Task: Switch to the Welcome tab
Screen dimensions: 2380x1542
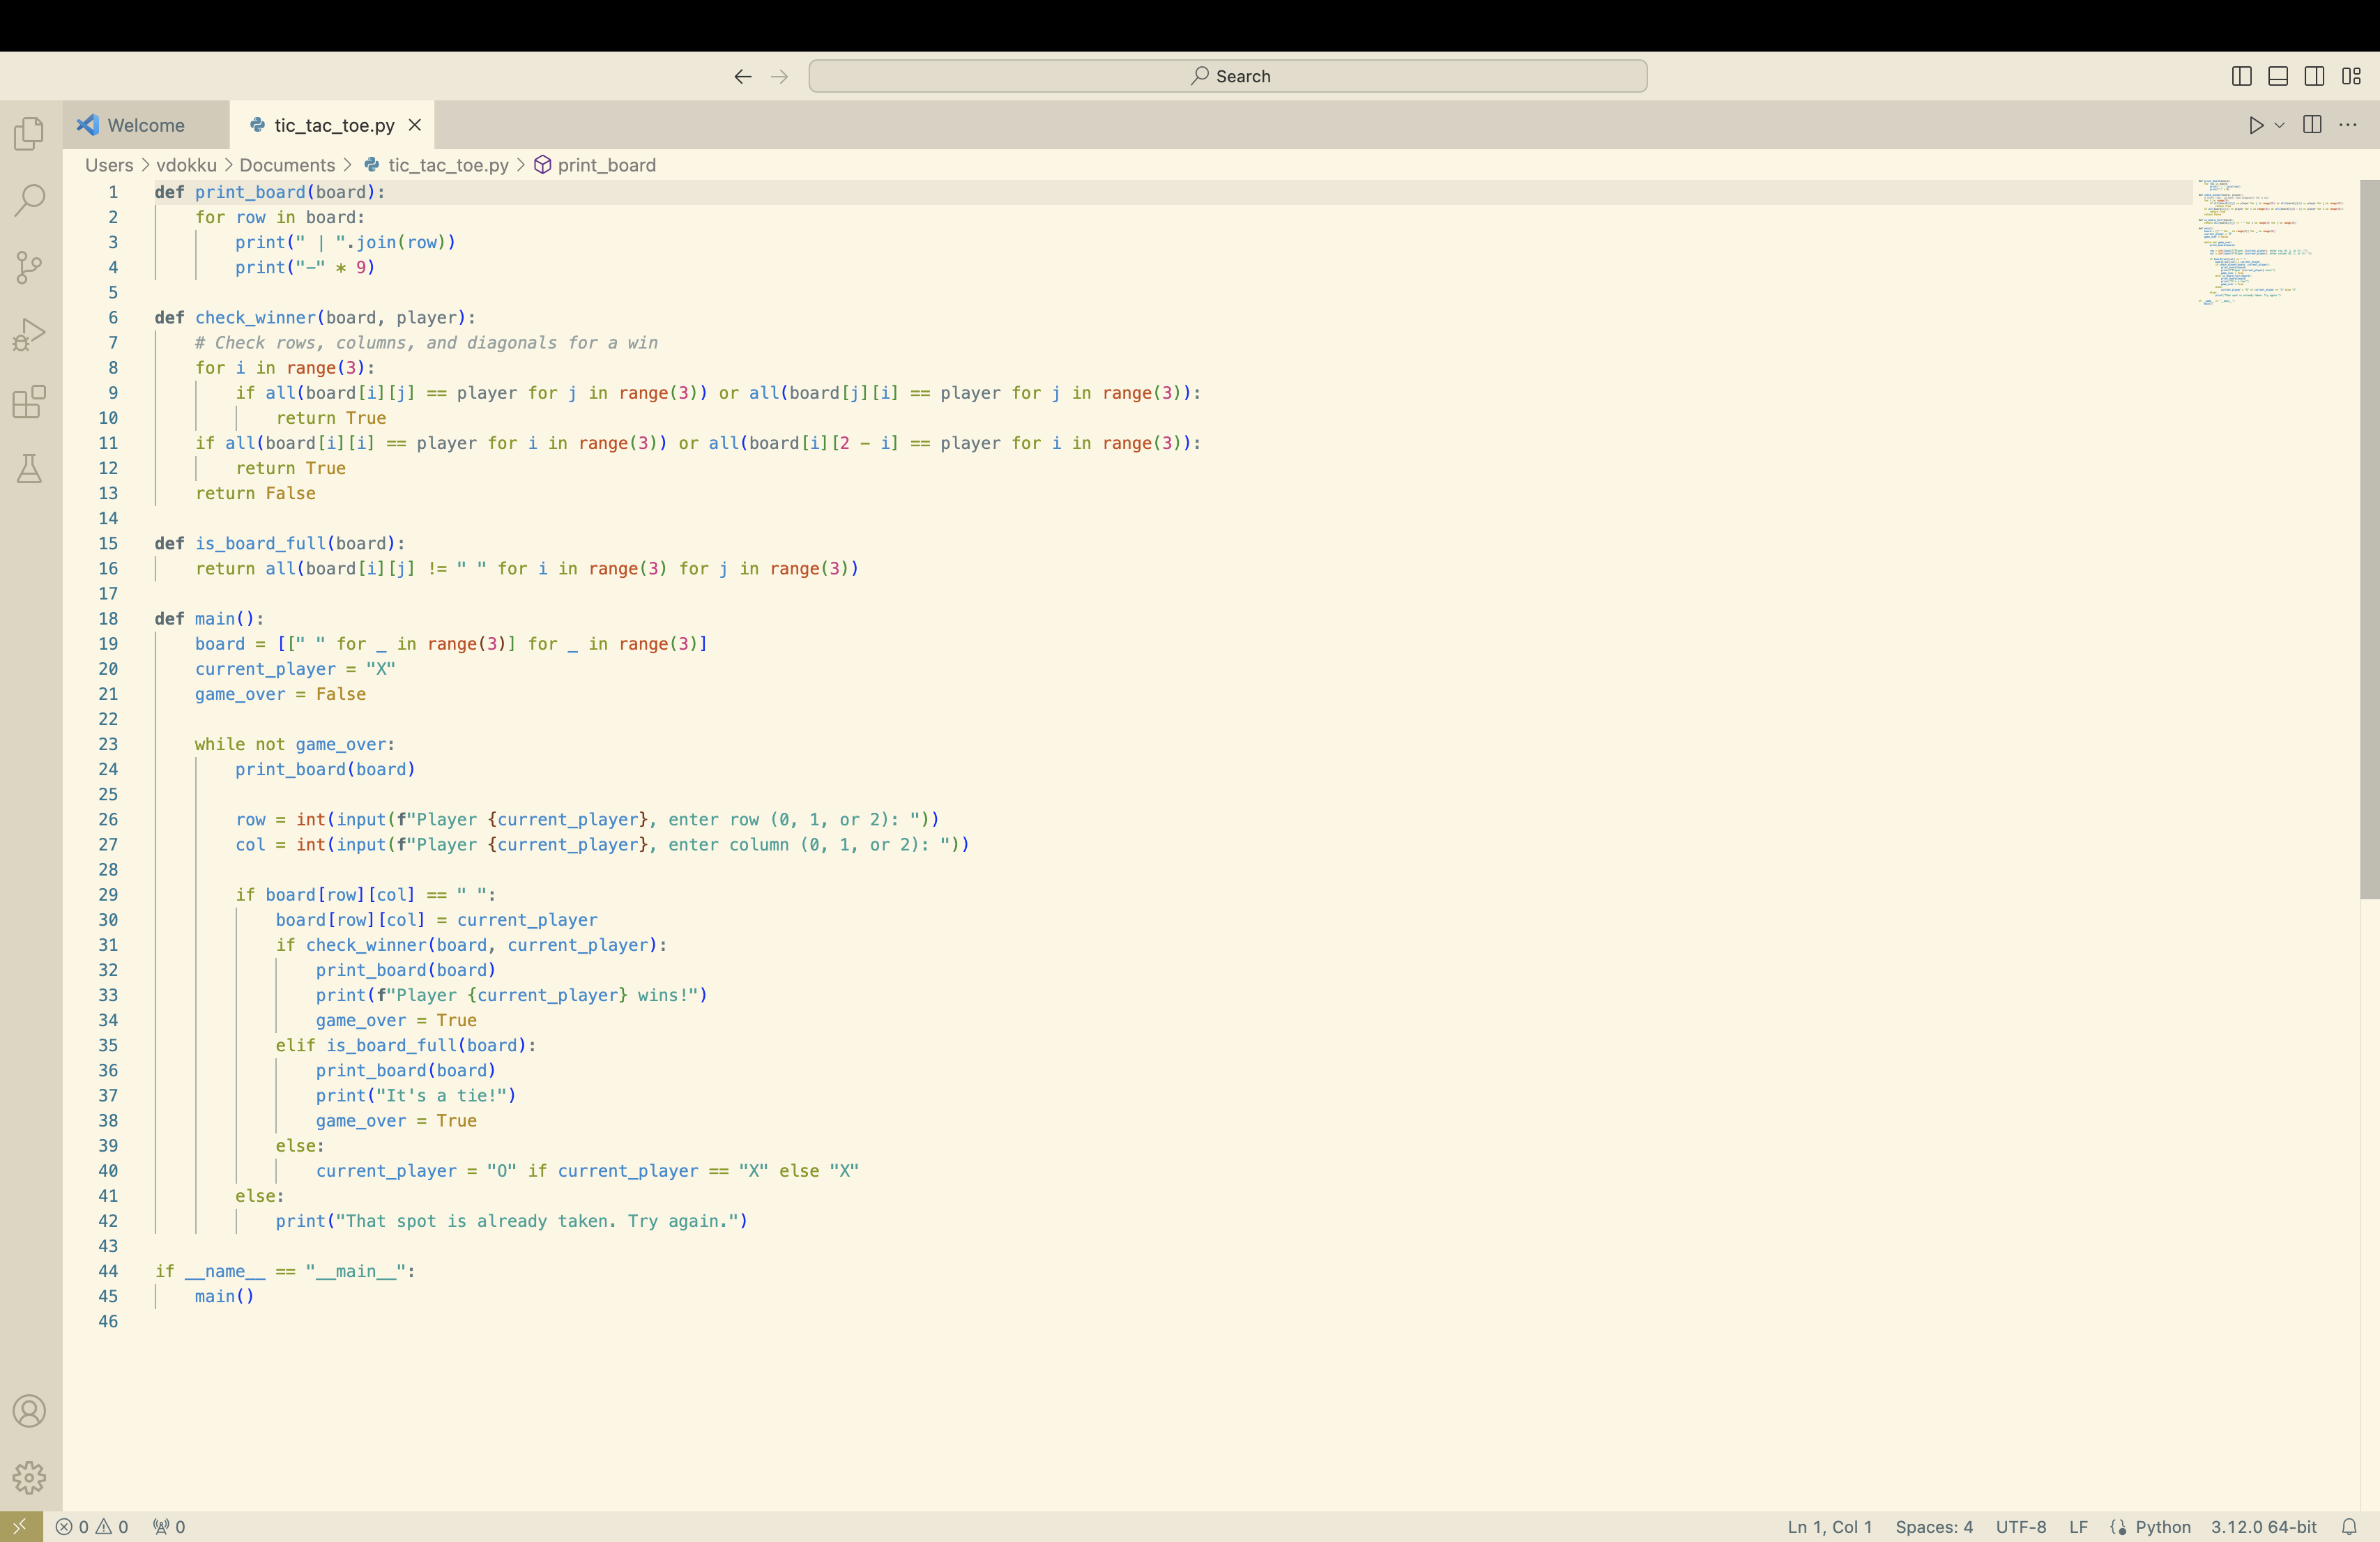Action: point(146,125)
